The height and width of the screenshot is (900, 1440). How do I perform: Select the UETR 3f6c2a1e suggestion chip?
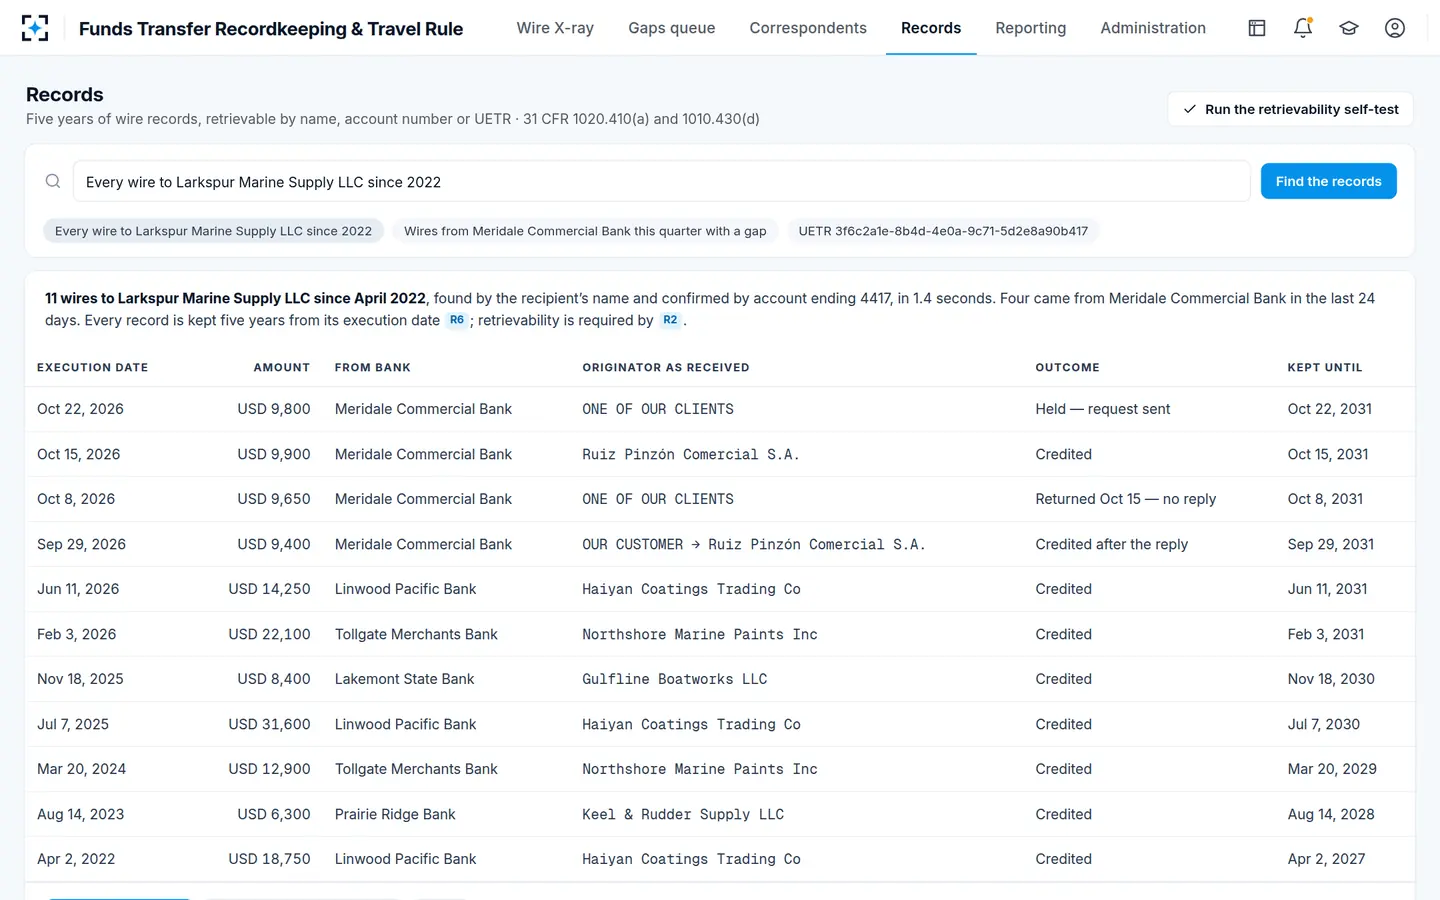tap(943, 231)
